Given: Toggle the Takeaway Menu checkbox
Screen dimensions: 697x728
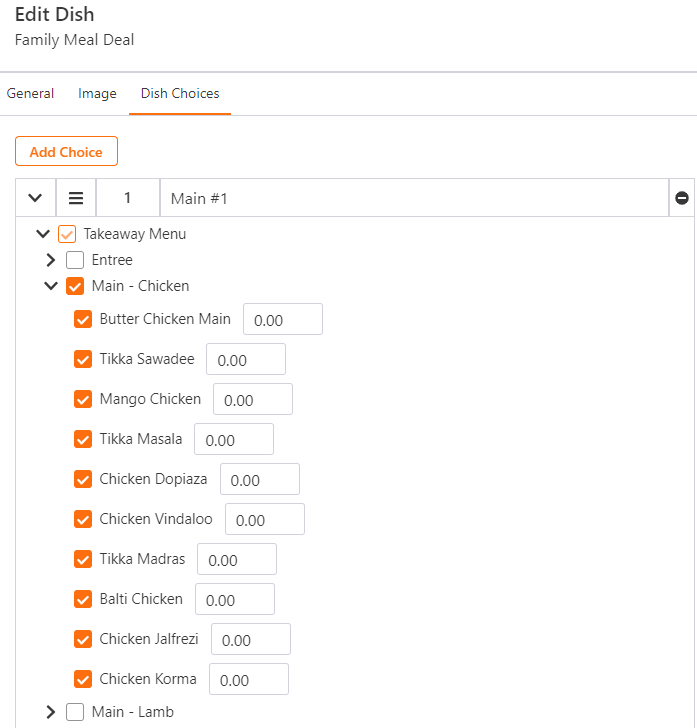Looking at the screenshot, I should [67, 234].
